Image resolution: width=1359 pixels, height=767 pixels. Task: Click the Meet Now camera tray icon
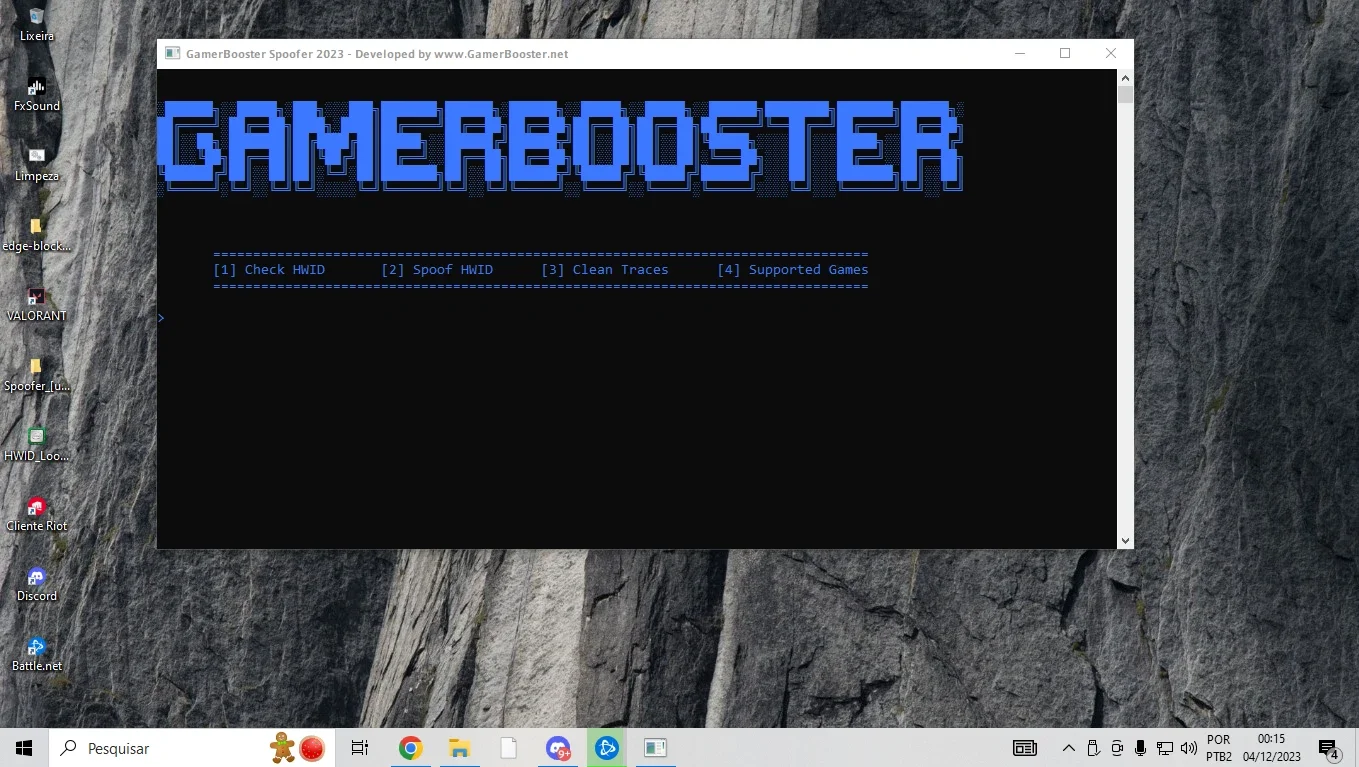[1117, 748]
